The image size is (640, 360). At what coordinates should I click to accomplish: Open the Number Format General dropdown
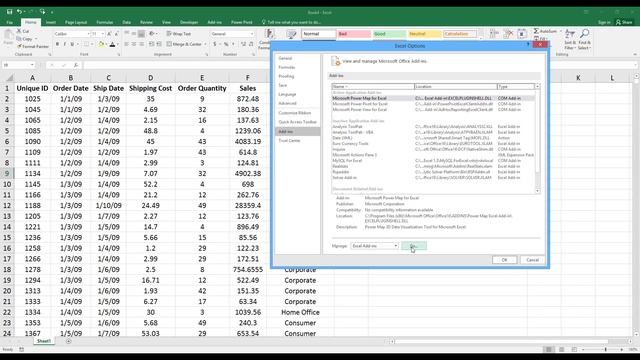point(252,34)
